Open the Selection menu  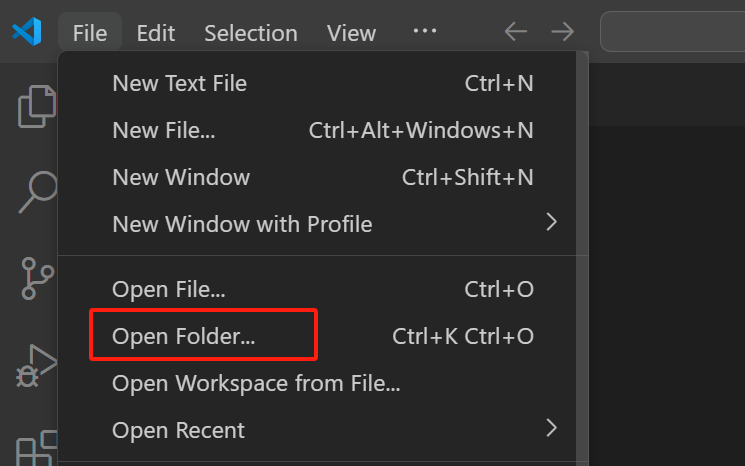[249, 33]
